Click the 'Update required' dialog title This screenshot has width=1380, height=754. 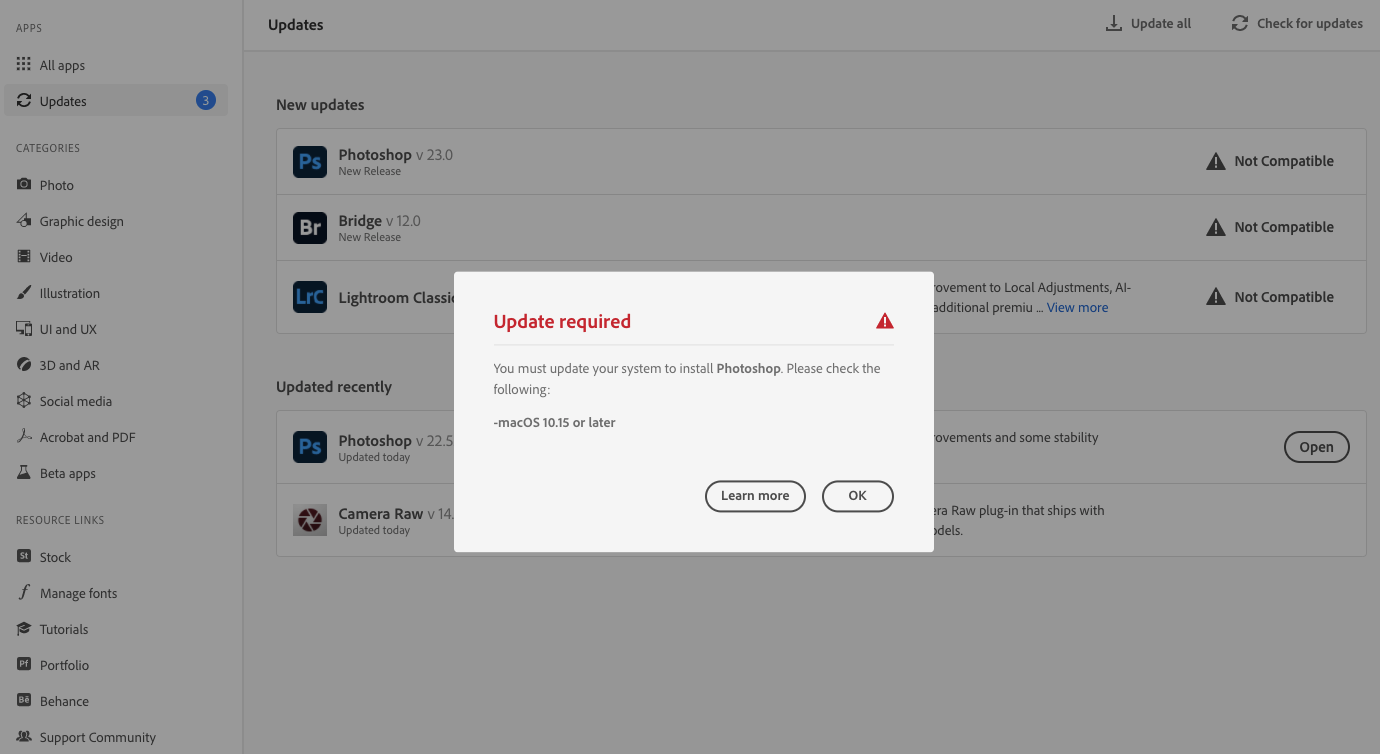tap(562, 322)
